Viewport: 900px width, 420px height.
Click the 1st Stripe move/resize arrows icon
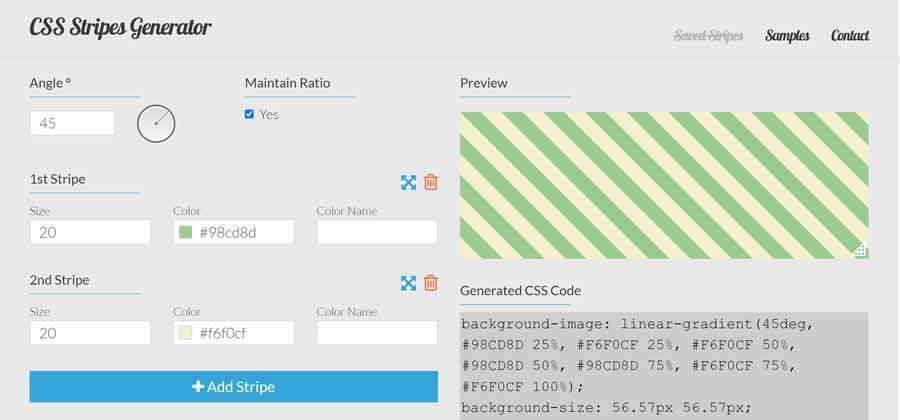pos(408,182)
